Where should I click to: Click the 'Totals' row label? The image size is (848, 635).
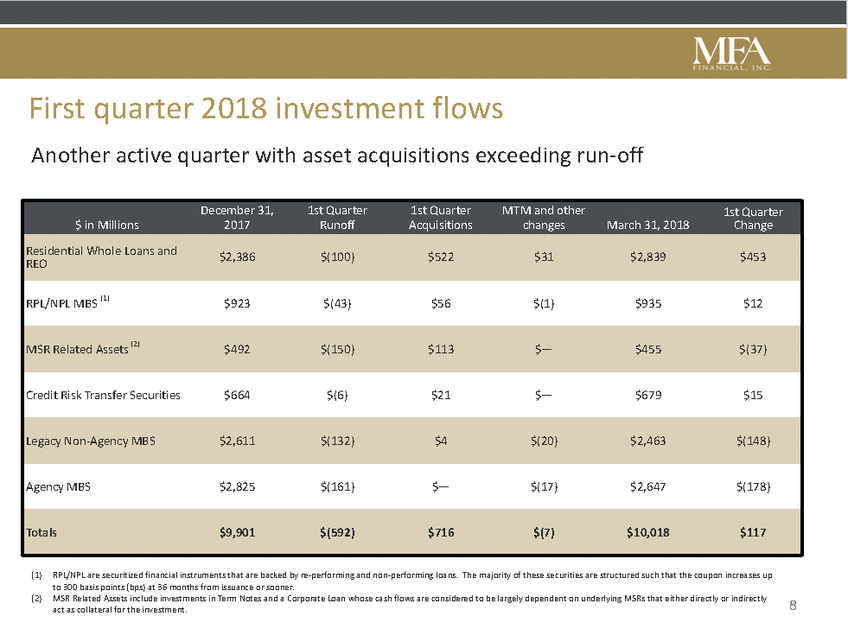(42, 533)
